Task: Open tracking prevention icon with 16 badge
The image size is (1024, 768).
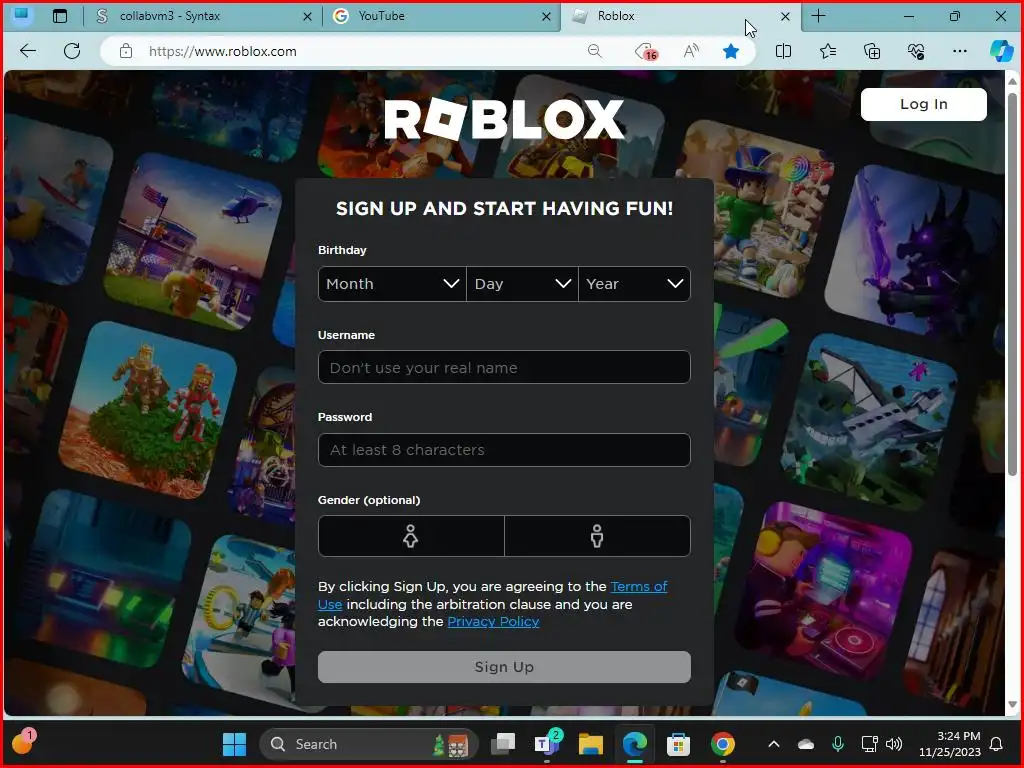Action: coord(646,52)
